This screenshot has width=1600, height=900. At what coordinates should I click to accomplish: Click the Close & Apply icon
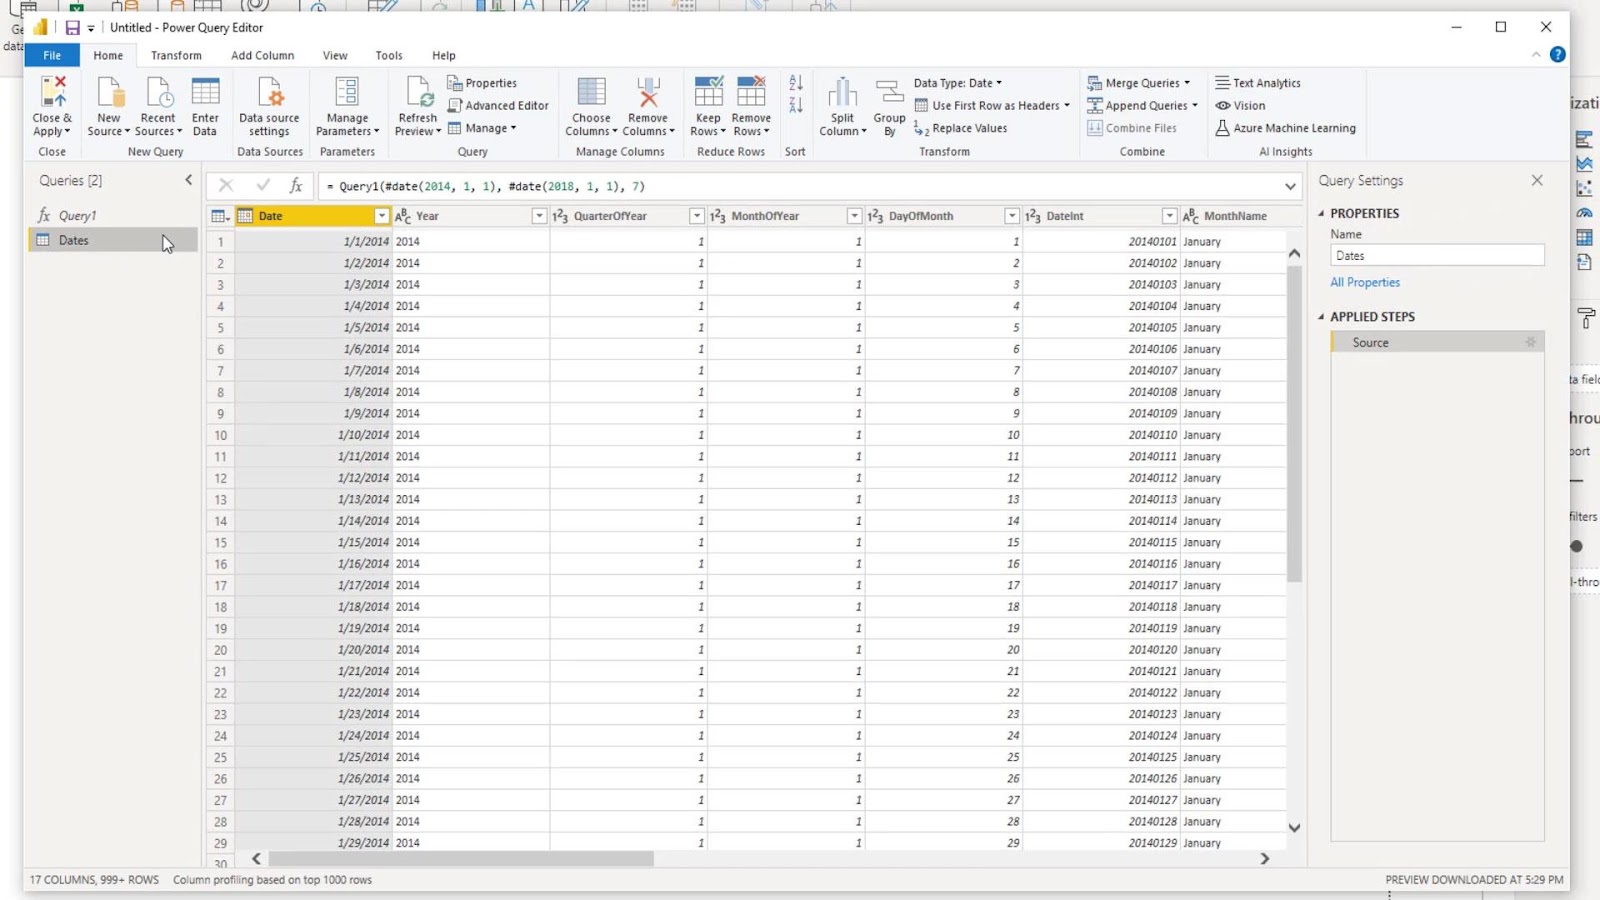click(x=52, y=92)
